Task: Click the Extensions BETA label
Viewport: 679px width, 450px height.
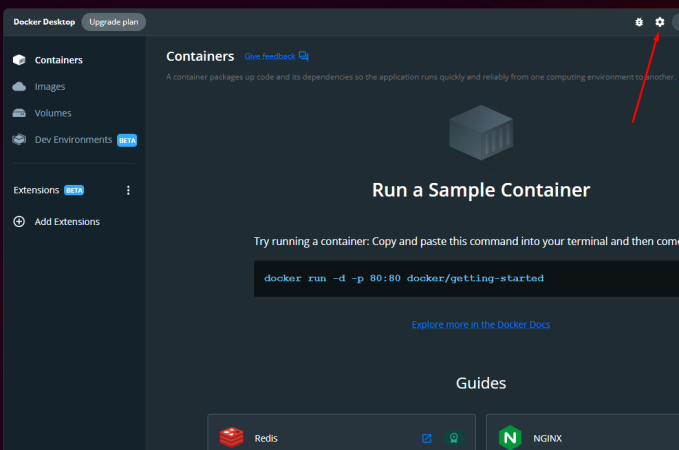Action: tap(74, 190)
